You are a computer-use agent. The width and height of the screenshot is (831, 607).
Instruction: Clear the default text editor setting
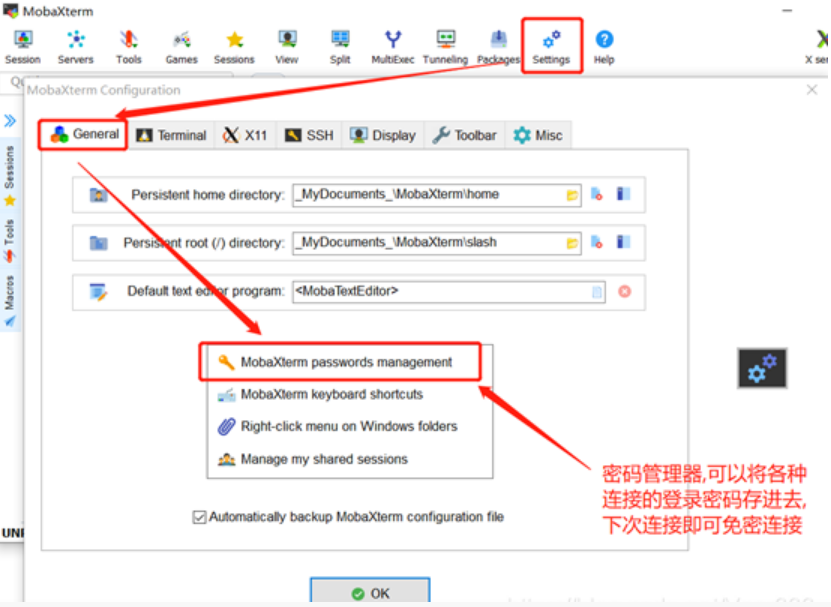click(x=624, y=292)
